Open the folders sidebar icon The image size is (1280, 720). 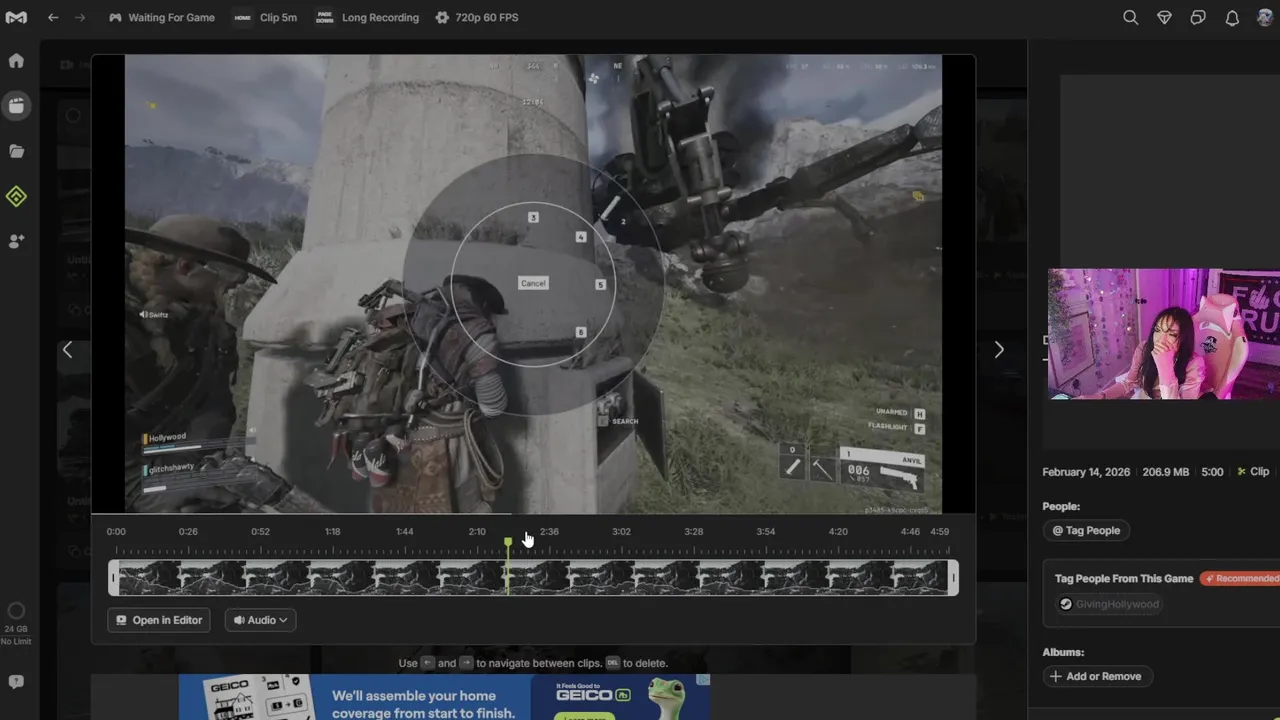pos(16,151)
